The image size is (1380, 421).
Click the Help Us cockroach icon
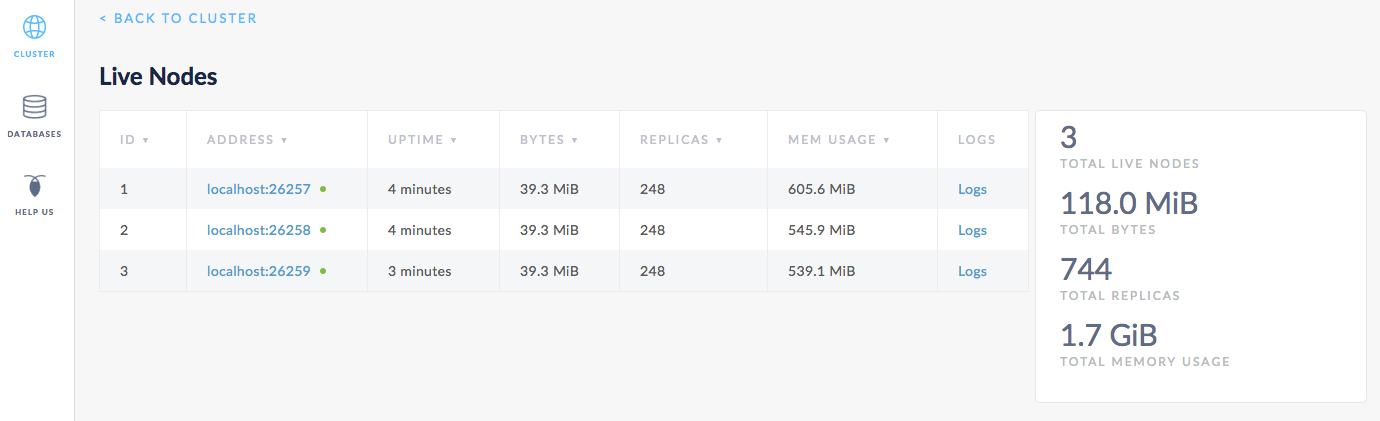(34, 187)
